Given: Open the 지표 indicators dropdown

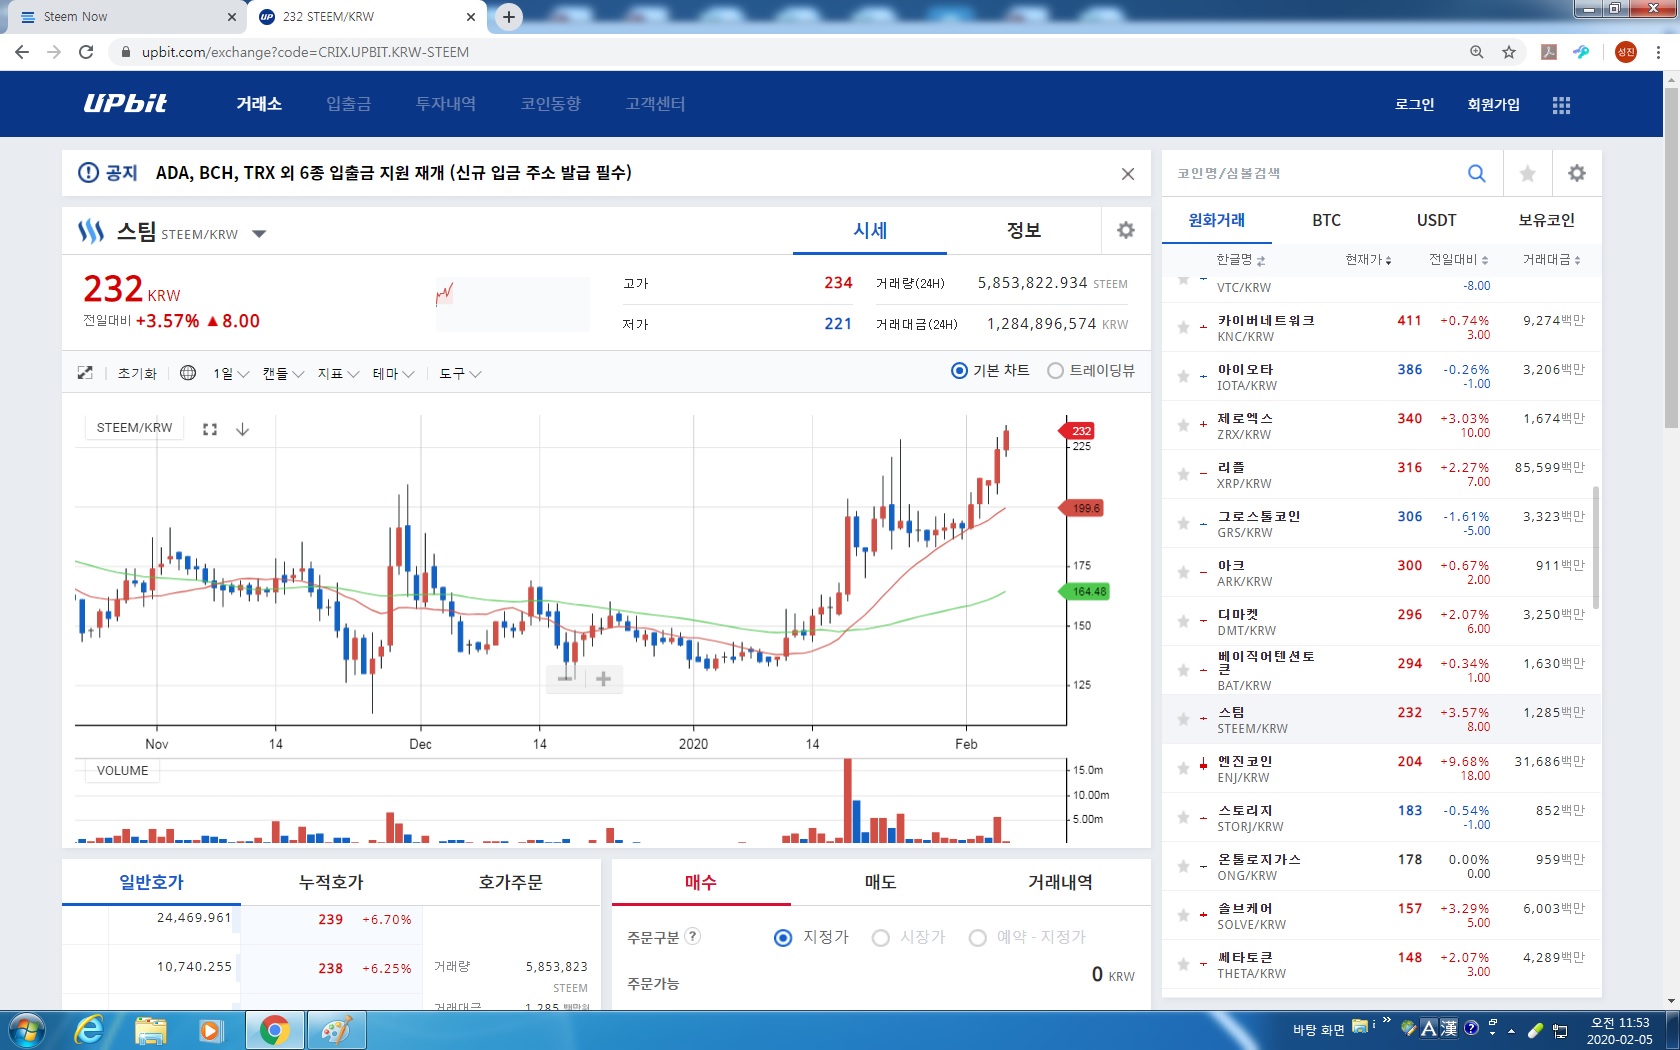Looking at the screenshot, I should pyautogui.click(x=338, y=374).
